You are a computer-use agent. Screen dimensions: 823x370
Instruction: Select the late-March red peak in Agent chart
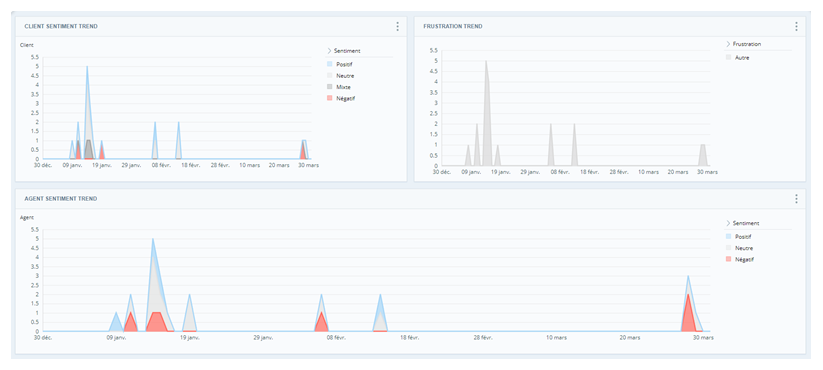(688, 294)
